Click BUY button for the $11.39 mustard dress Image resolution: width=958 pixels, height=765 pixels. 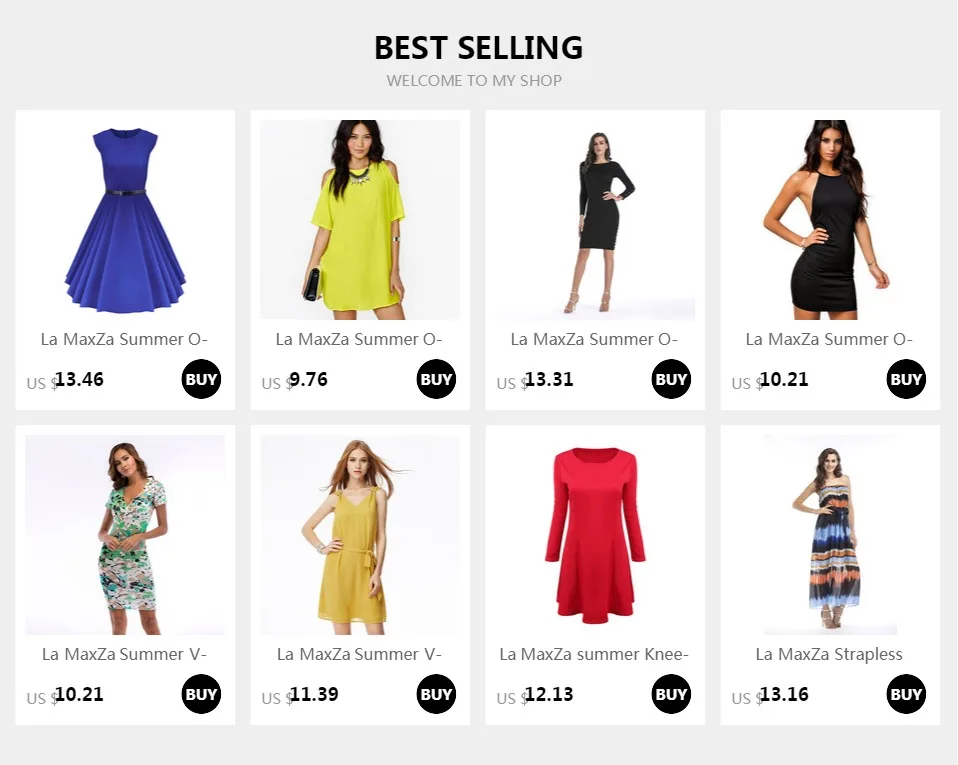click(436, 694)
